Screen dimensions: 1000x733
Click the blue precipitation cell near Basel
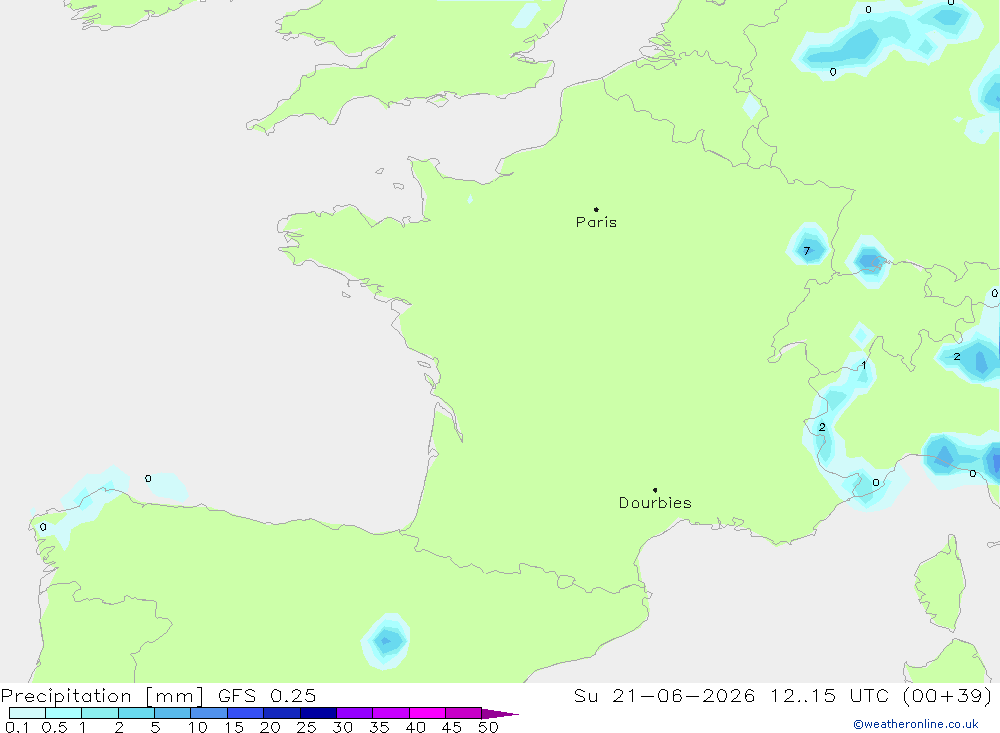click(868, 261)
